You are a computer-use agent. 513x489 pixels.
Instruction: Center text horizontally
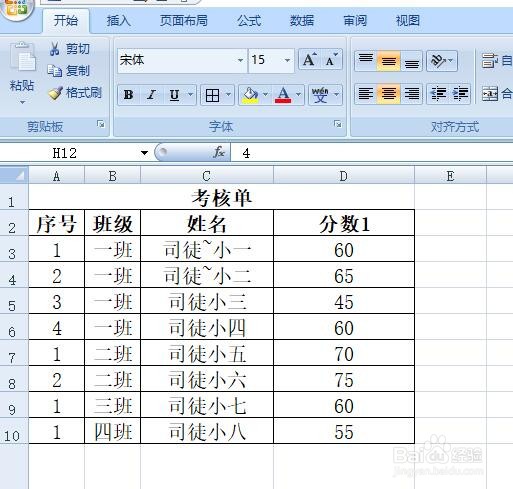click(389, 94)
